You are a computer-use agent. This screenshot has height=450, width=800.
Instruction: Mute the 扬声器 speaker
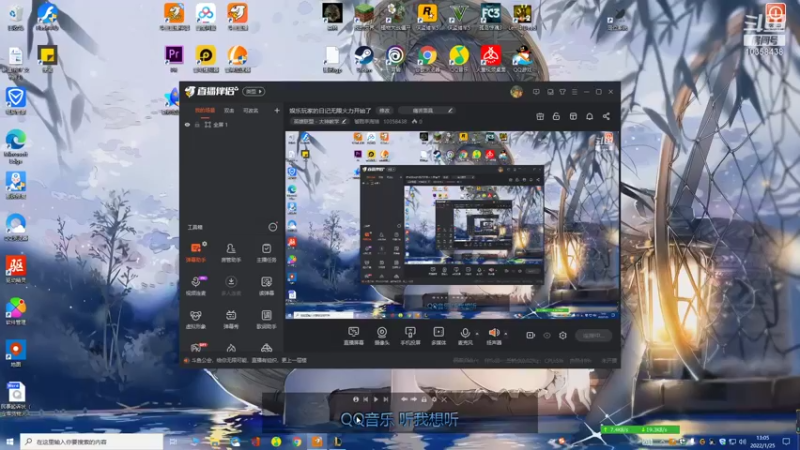(494, 336)
